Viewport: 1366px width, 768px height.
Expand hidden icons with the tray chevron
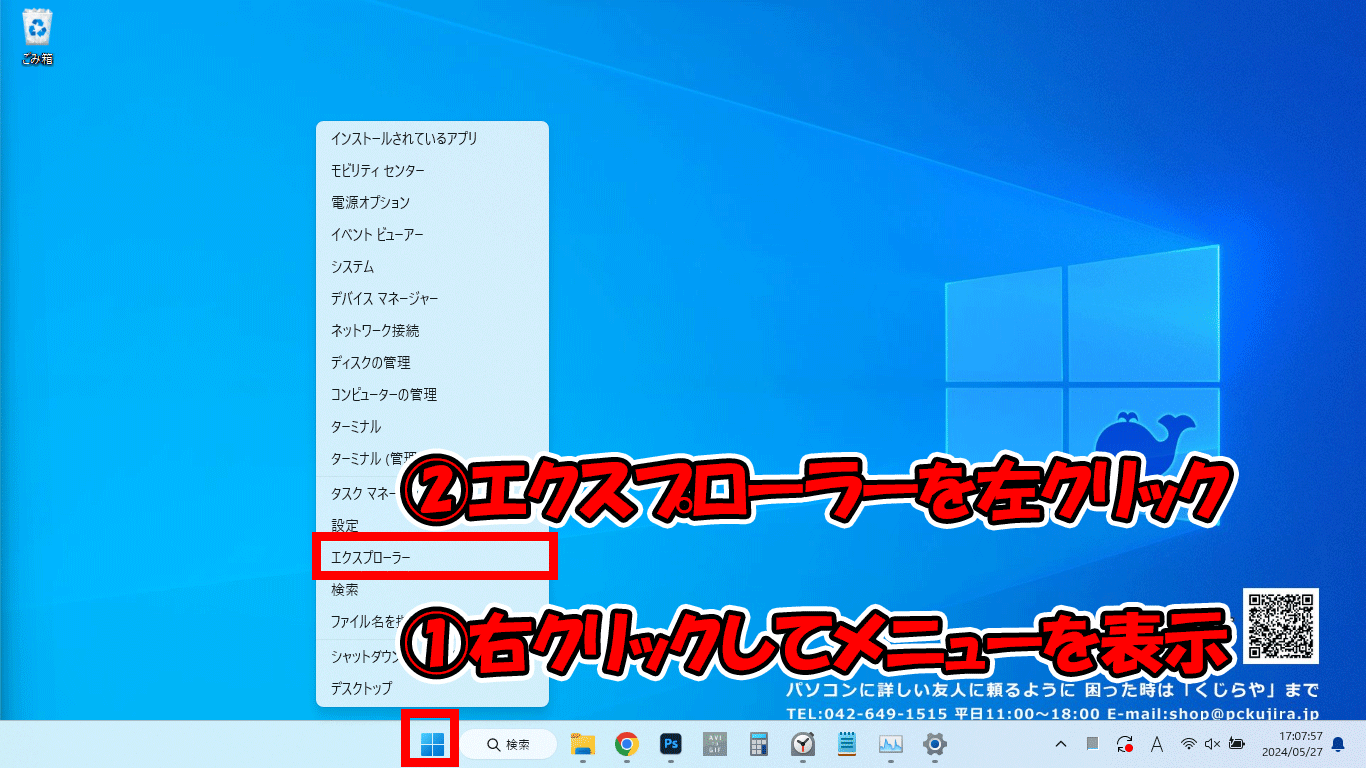(1060, 744)
